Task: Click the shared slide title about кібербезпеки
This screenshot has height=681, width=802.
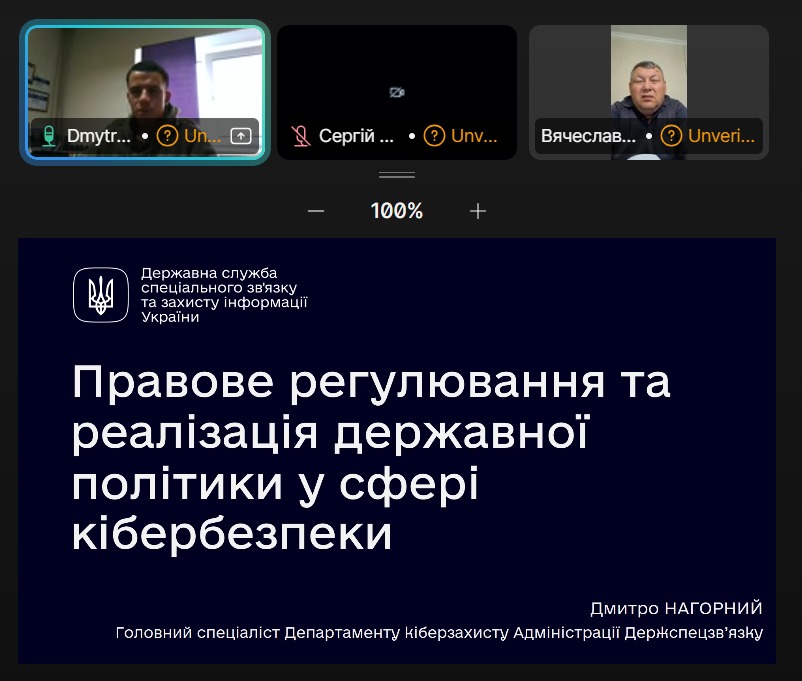Action: click(370, 459)
